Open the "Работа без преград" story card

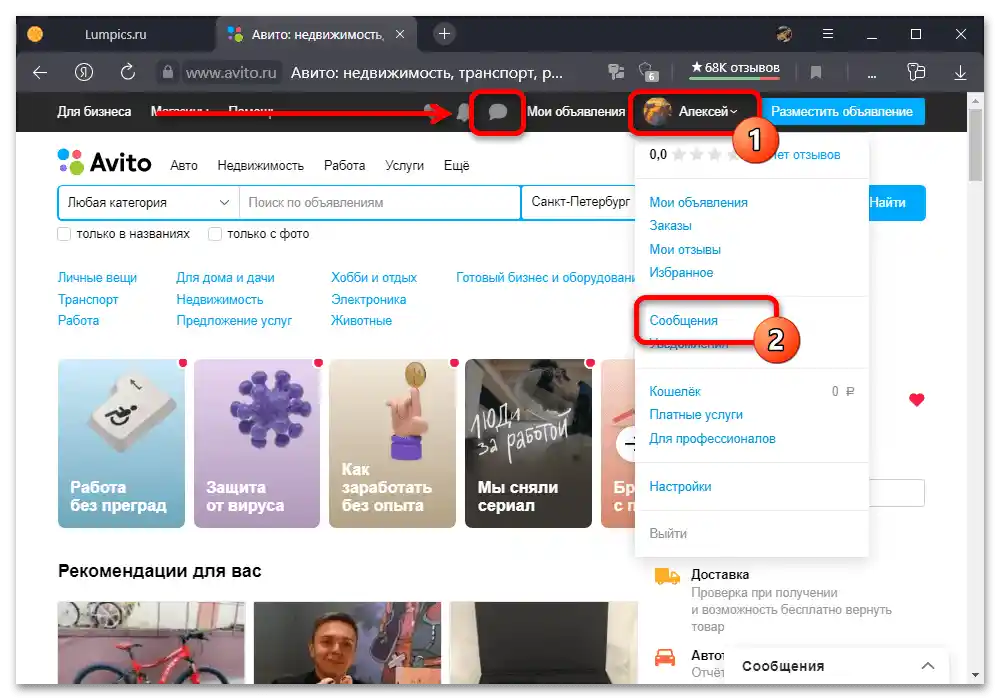121,444
